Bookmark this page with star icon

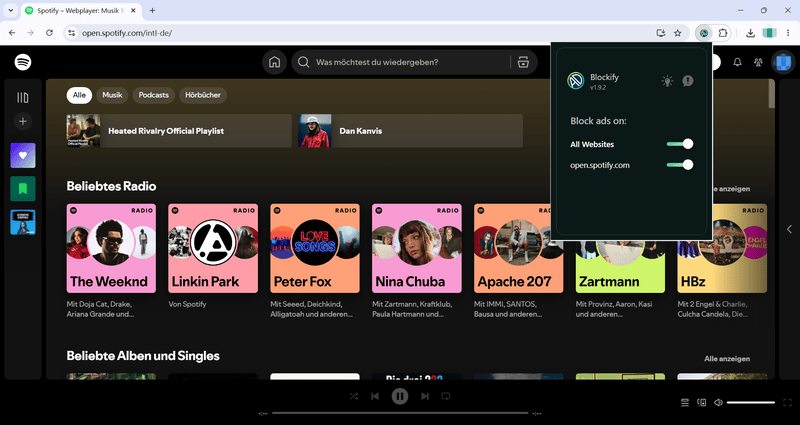[x=678, y=33]
